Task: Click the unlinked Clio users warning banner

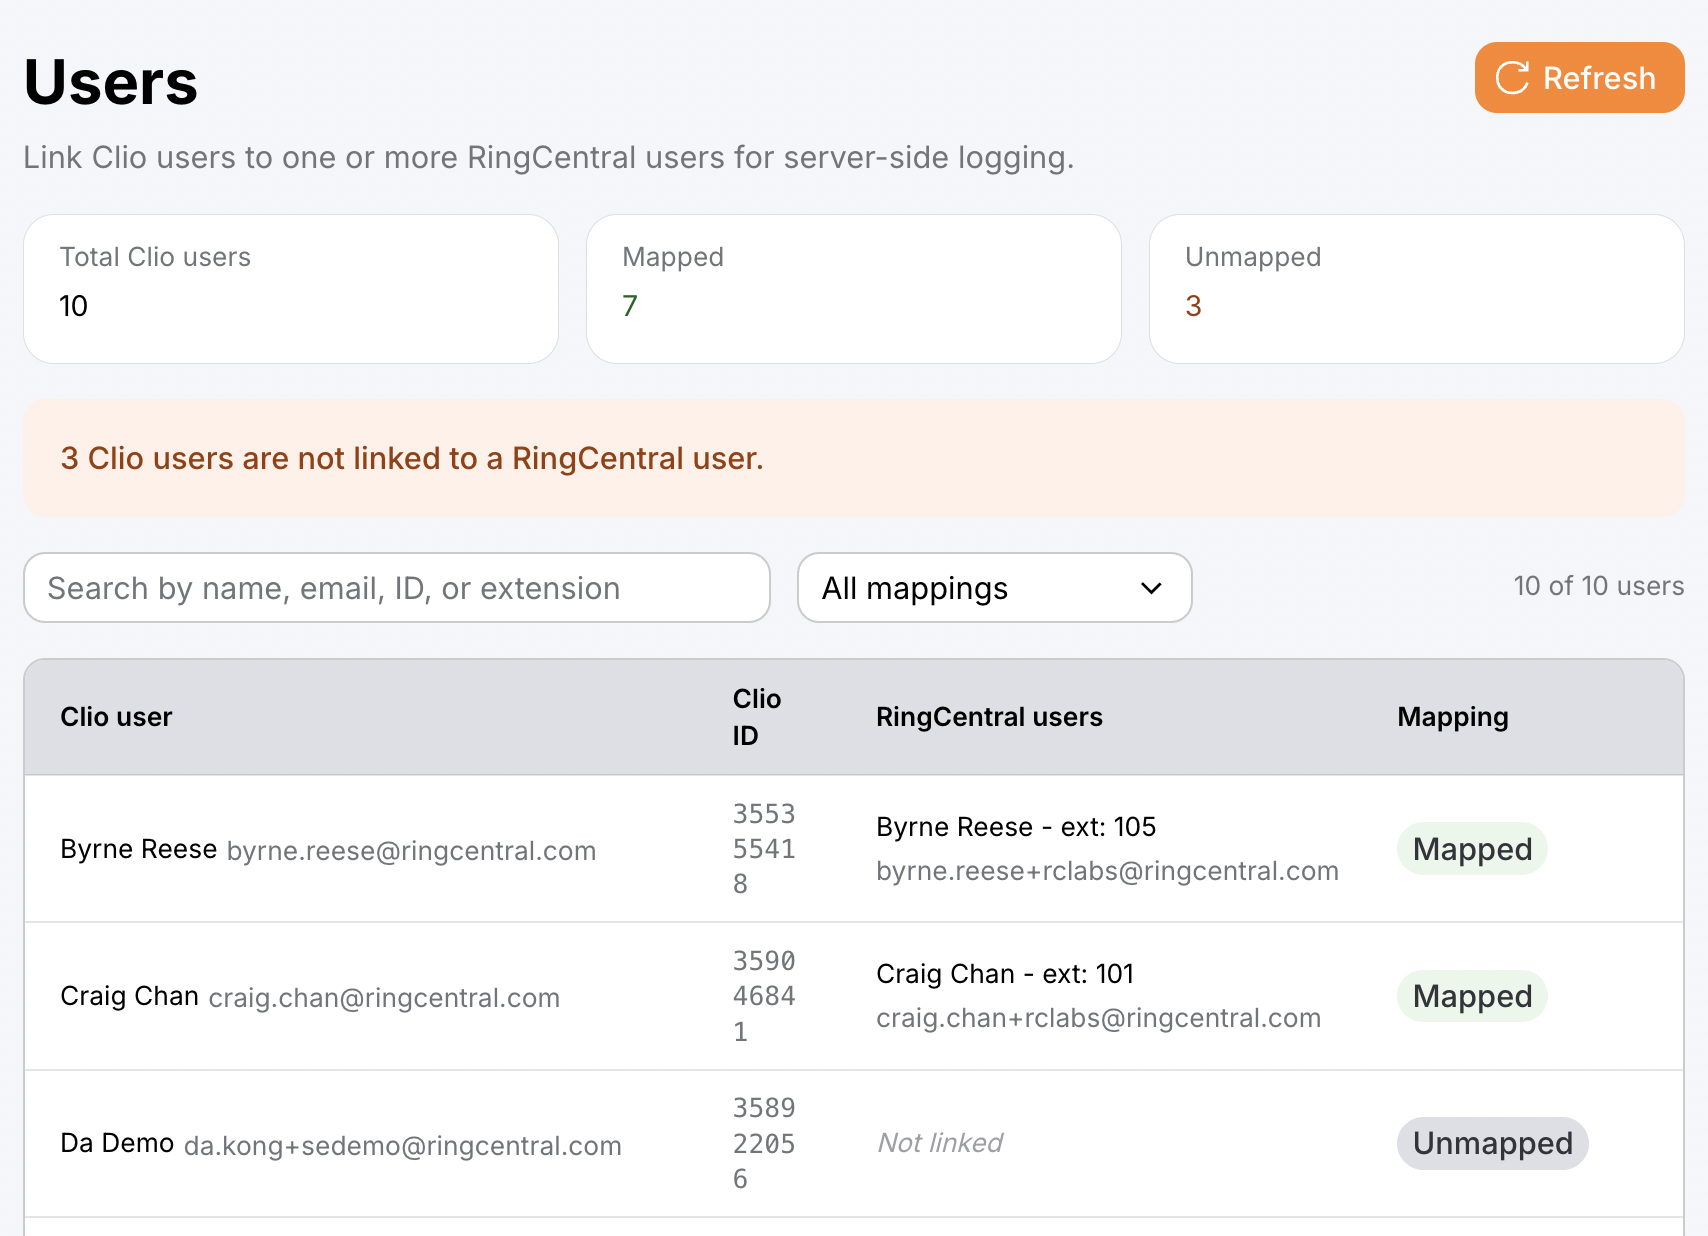Action: (854, 458)
